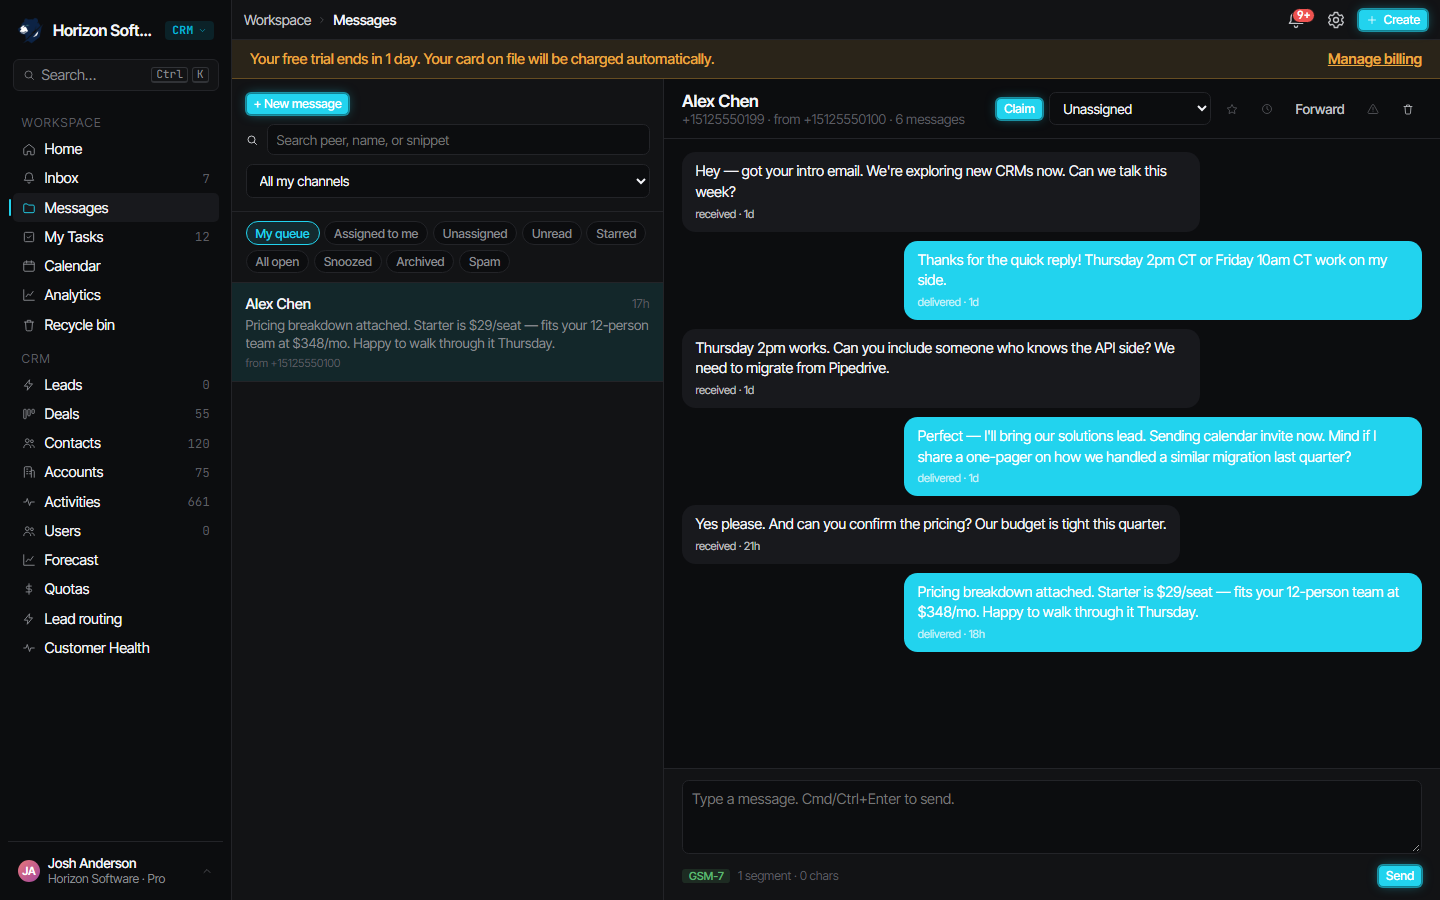
Task: Click the Send button
Action: click(1399, 876)
